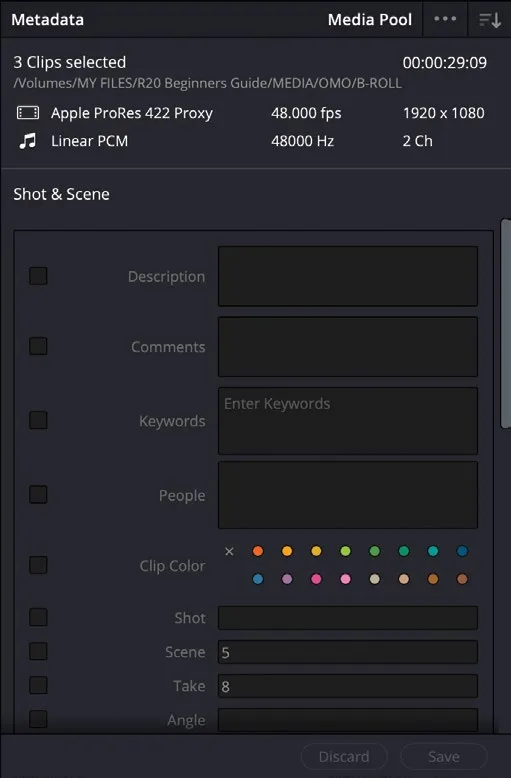Tick the Keywords checkbox

38,420
